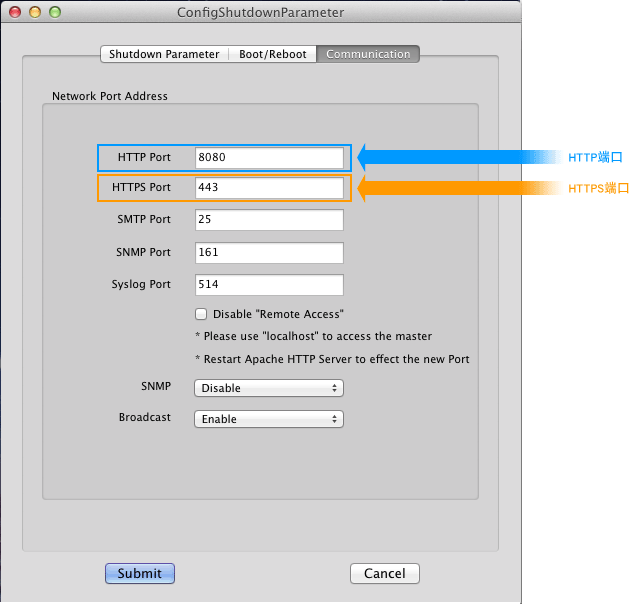Click the blue HTTP端口 annotation text
This screenshot has height=604, width=644.
[595, 157]
